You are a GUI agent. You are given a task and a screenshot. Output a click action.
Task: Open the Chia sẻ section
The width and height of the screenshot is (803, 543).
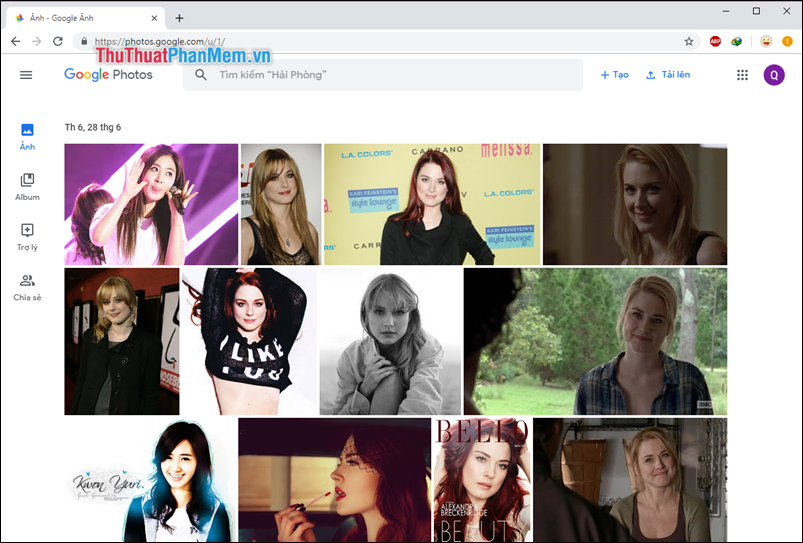coord(27,286)
